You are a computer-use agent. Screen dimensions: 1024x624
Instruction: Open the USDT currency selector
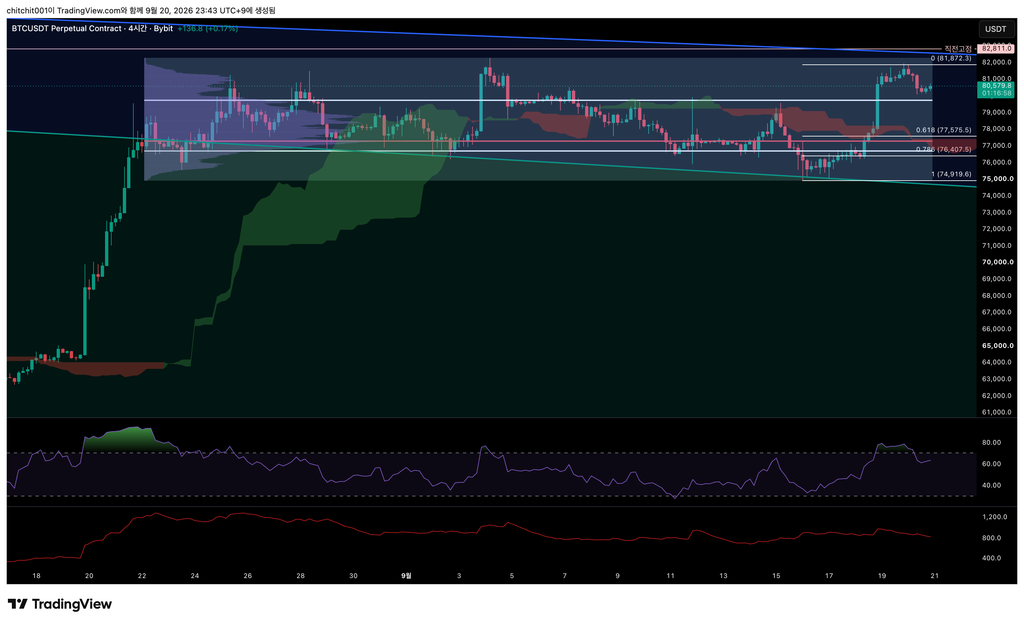[x=995, y=29]
